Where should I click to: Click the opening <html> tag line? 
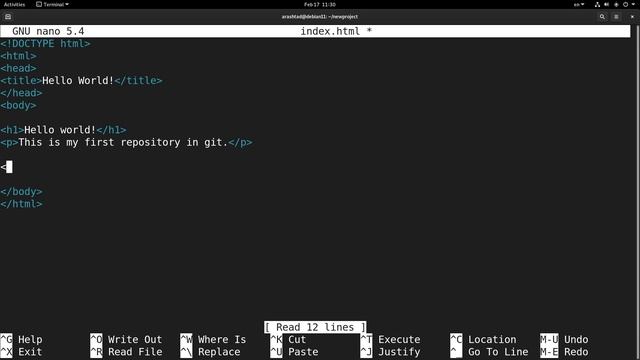tap(18, 56)
